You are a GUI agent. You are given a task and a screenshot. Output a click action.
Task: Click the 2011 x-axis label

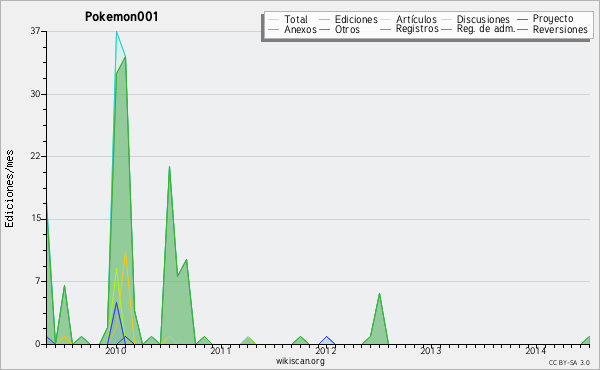click(221, 351)
